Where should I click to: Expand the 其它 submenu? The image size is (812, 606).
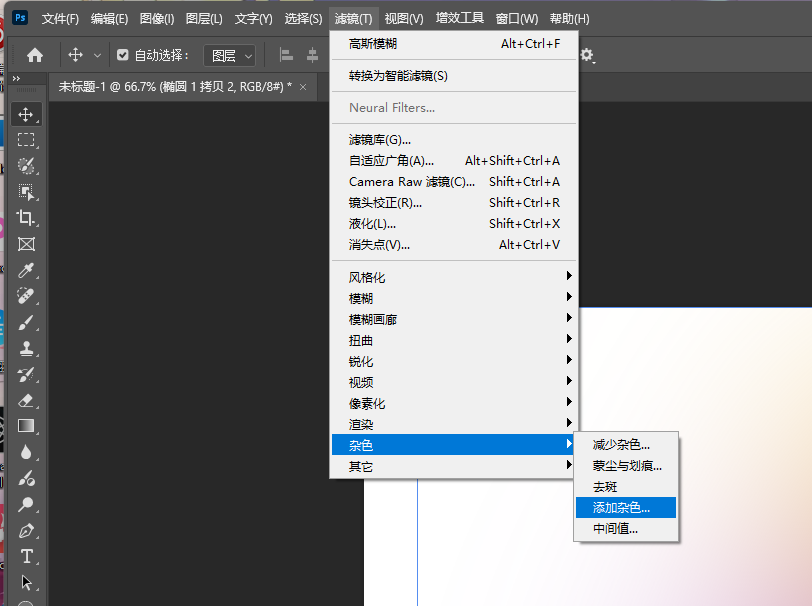click(454, 466)
